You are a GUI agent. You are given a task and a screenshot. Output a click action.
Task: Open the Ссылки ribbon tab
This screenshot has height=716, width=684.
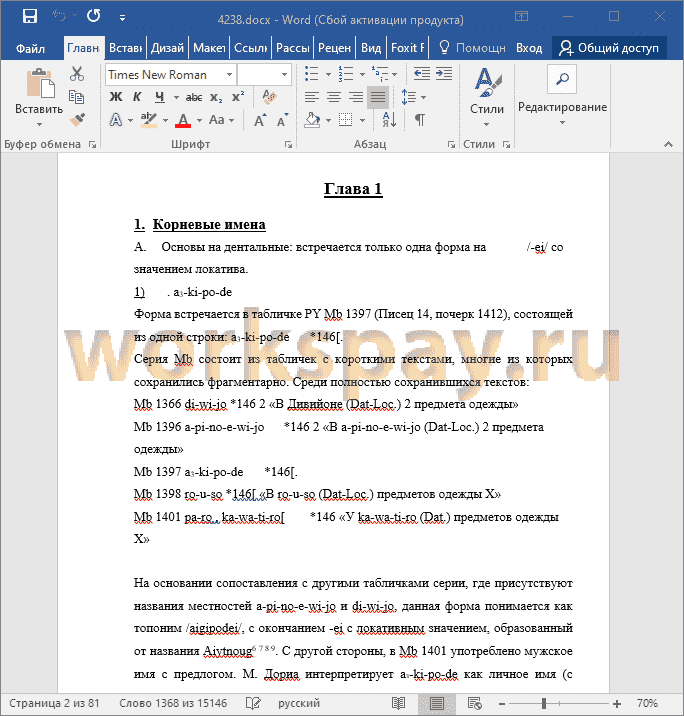coord(250,48)
